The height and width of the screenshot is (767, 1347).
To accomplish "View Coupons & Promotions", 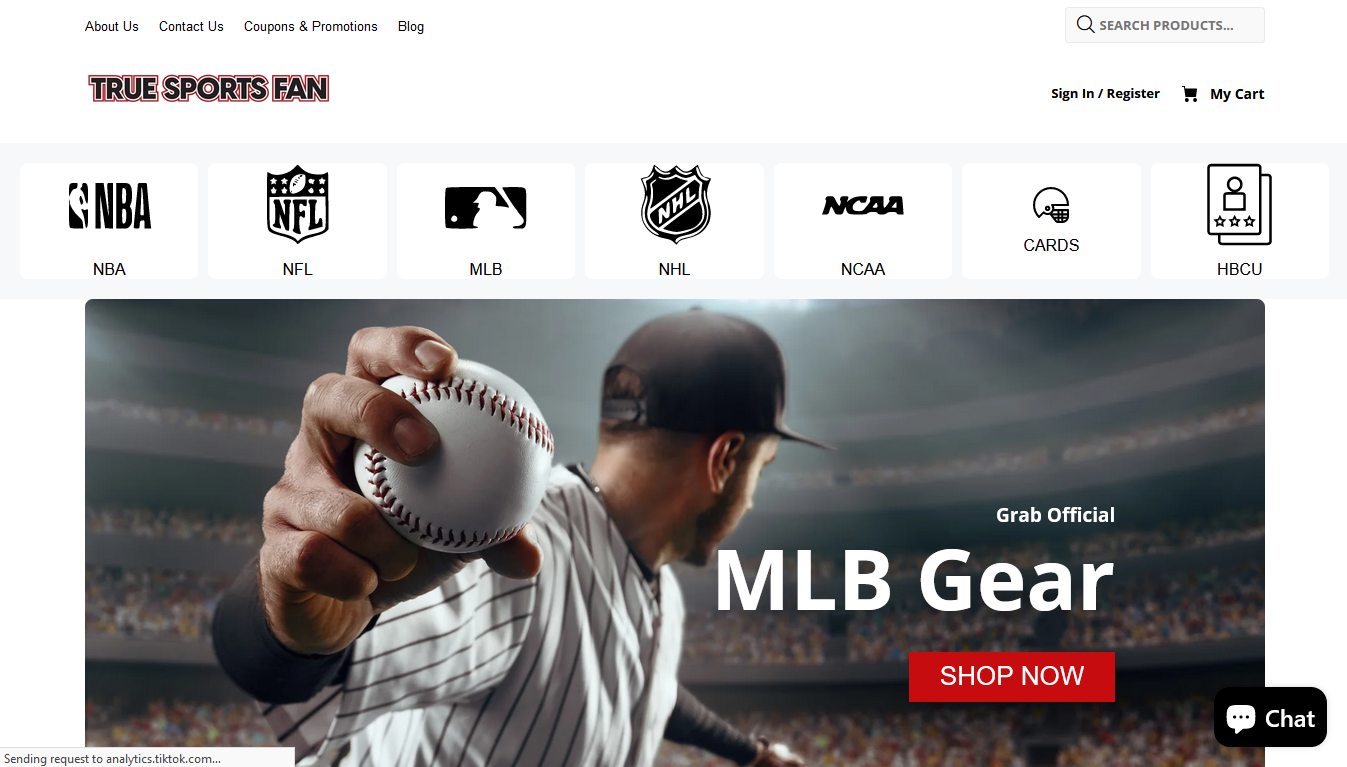I will [311, 27].
